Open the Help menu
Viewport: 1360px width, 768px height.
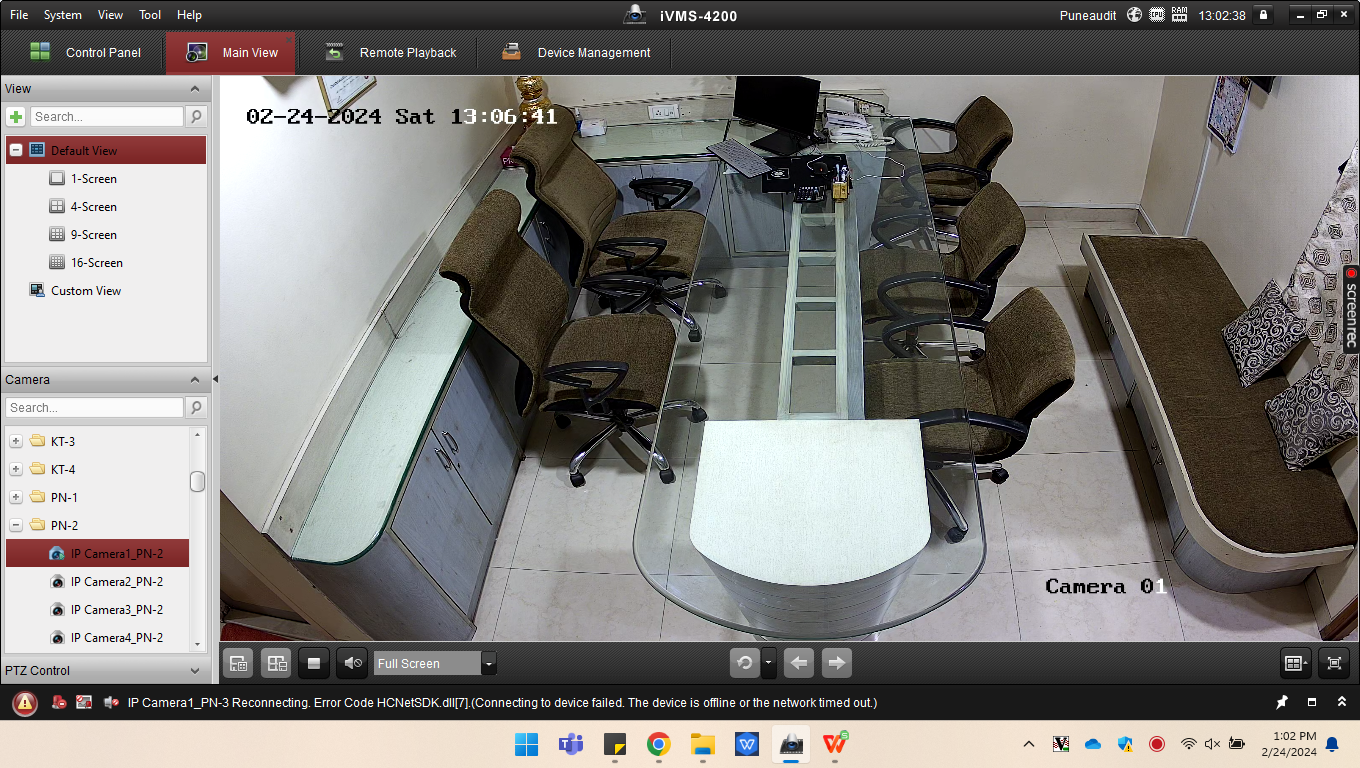pyautogui.click(x=189, y=15)
